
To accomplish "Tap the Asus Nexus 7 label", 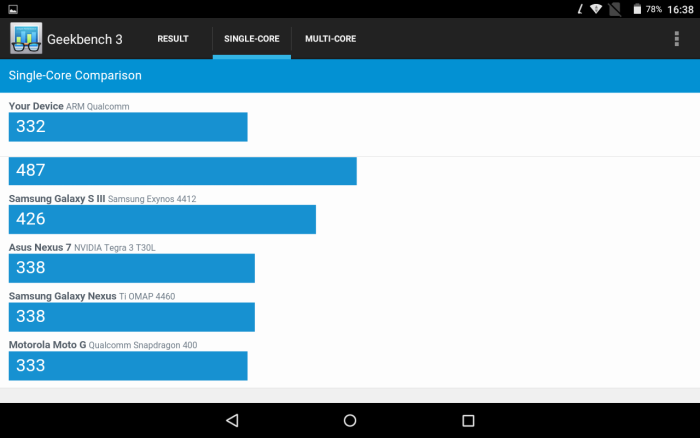I will [82, 247].
